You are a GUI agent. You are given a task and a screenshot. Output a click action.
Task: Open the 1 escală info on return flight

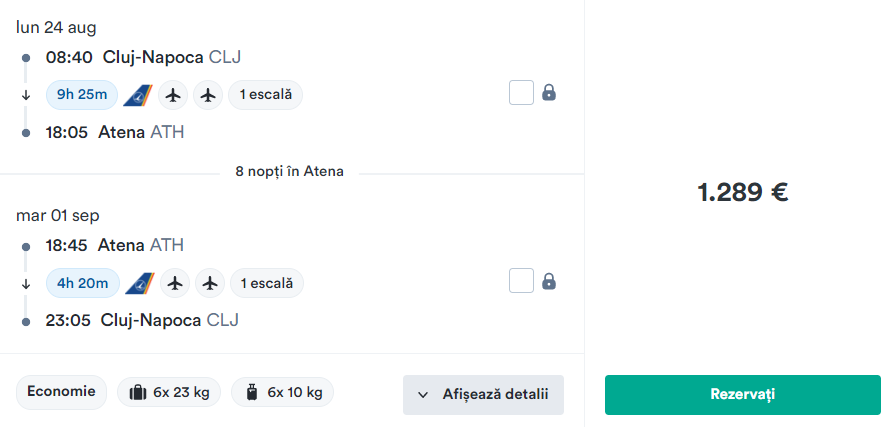coord(267,283)
